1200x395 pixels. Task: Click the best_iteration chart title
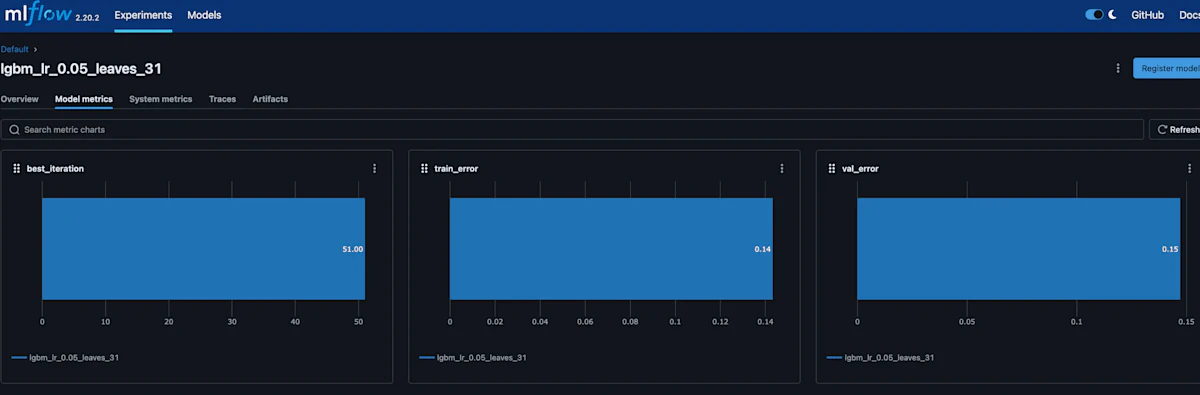tap(55, 169)
